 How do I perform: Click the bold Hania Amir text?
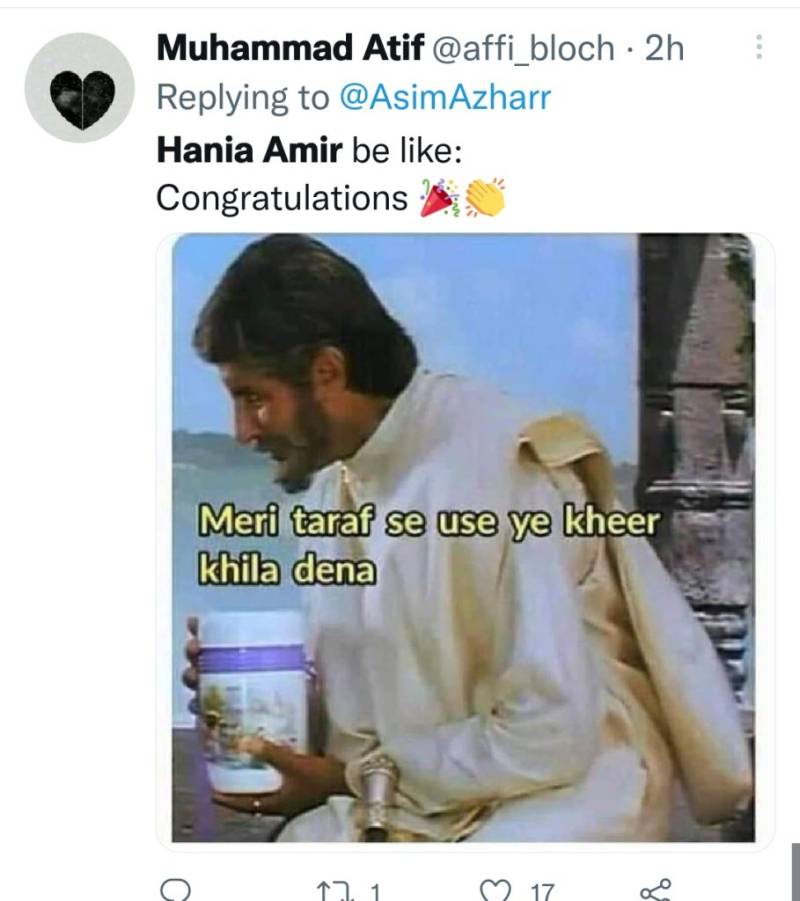pyautogui.click(x=249, y=151)
